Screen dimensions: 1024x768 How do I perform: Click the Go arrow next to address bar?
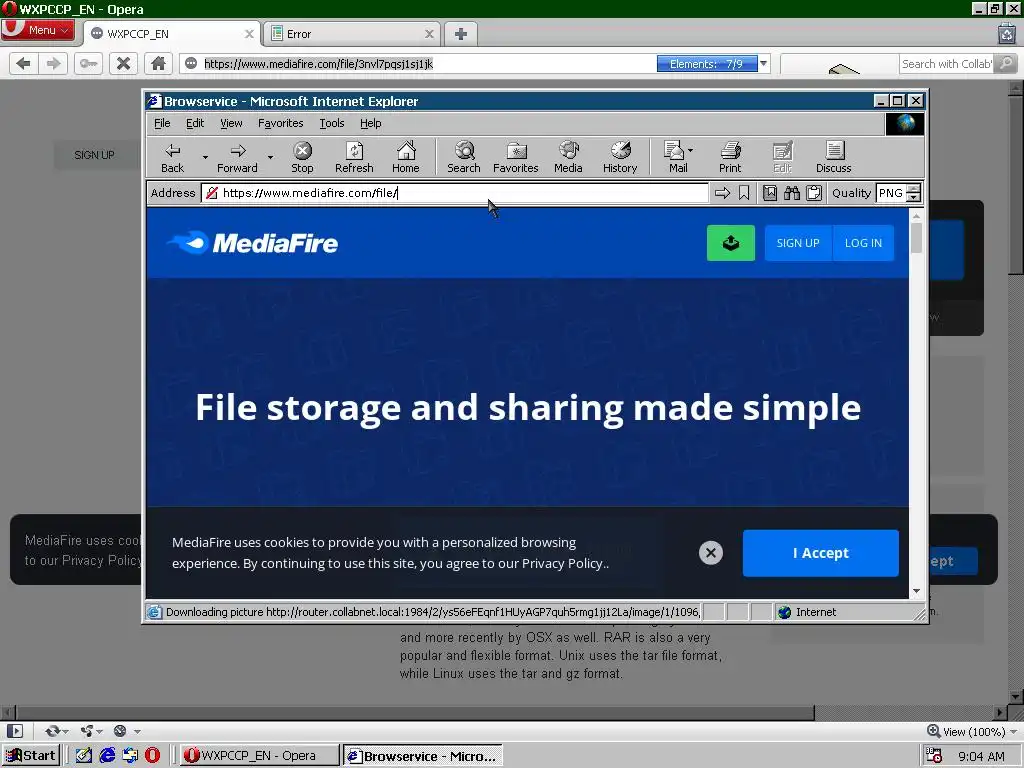[722, 193]
